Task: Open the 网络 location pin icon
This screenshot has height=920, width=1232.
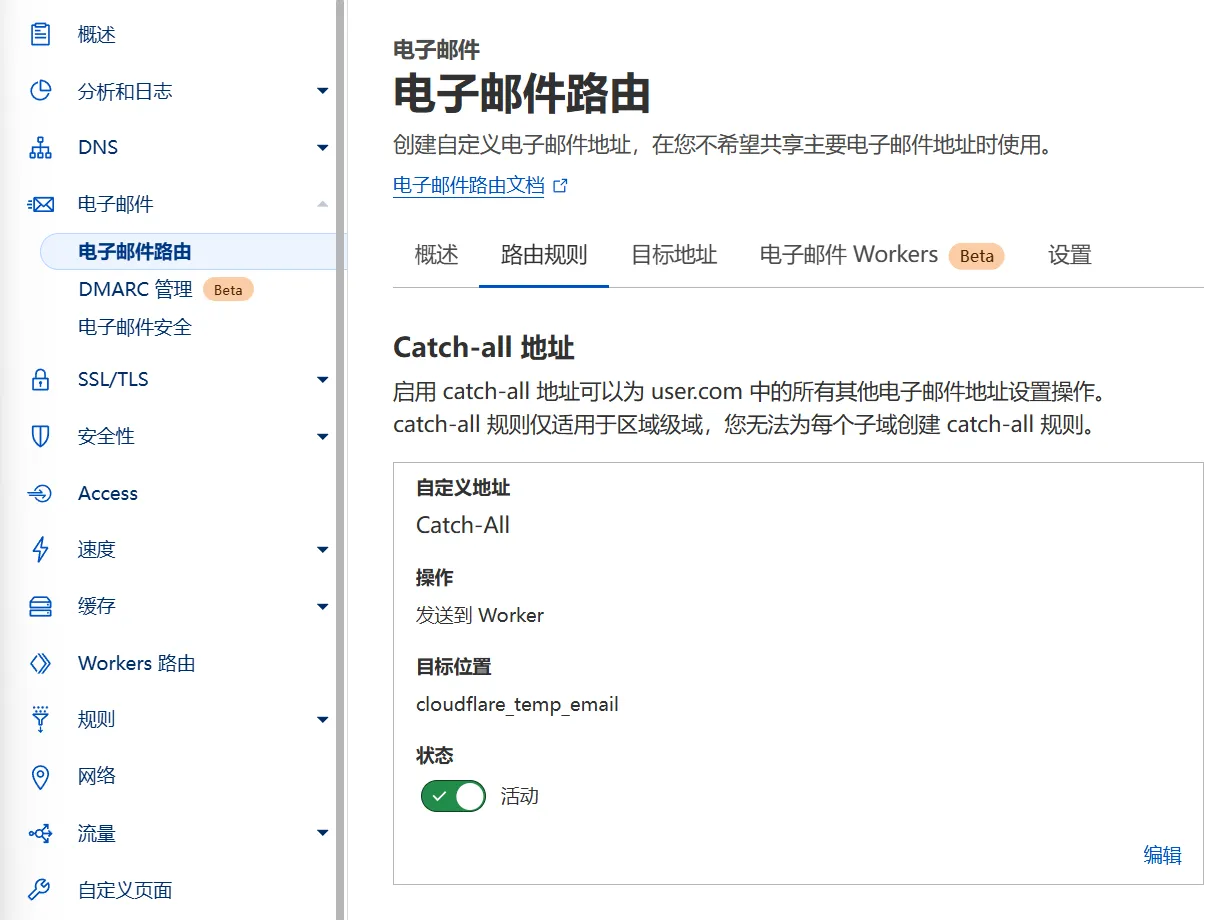Action: coord(40,776)
